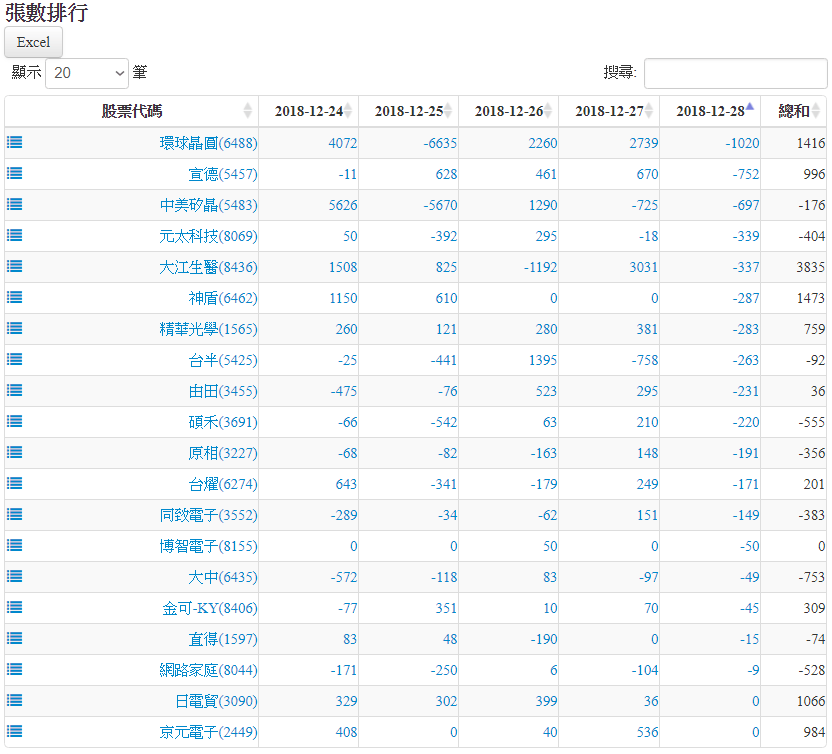Open the list icon for 中美矽晶(5483)
832x754 pixels.
pos(15,204)
